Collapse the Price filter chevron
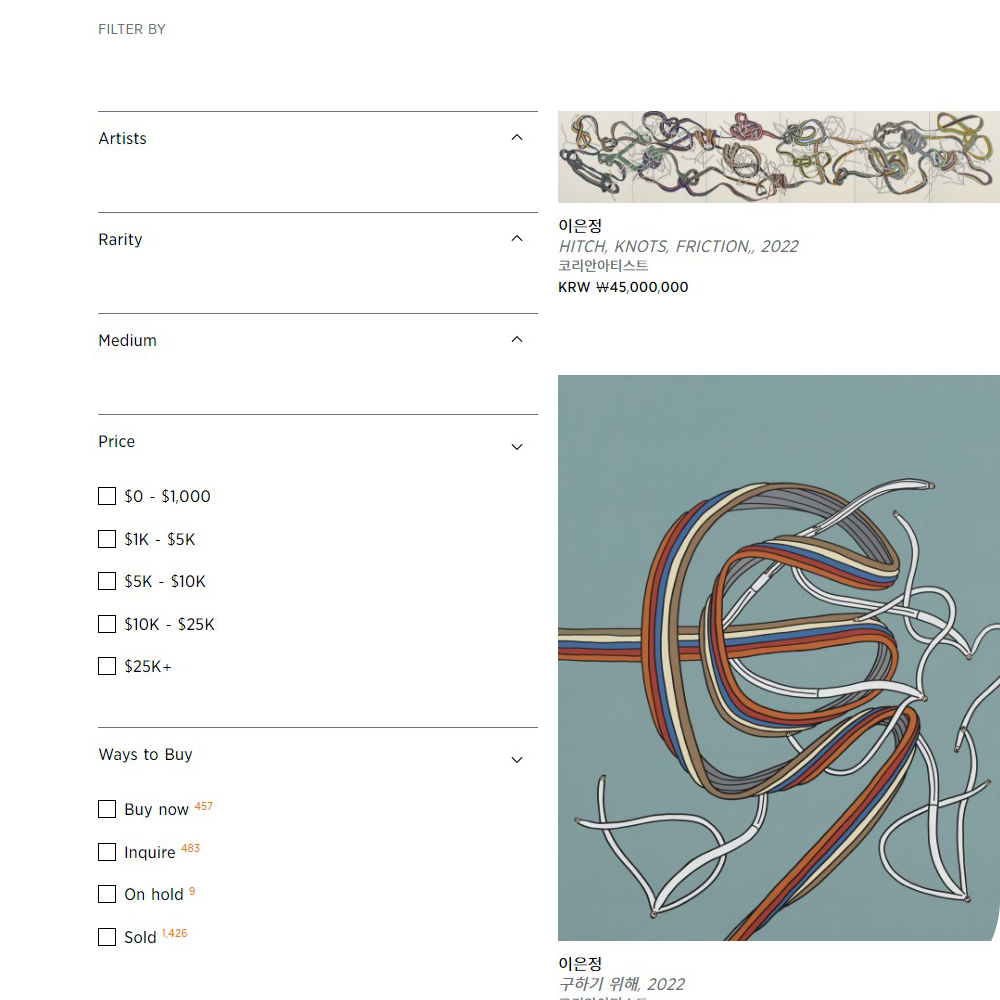The height and width of the screenshot is (1000, 1000). point(517,446)
